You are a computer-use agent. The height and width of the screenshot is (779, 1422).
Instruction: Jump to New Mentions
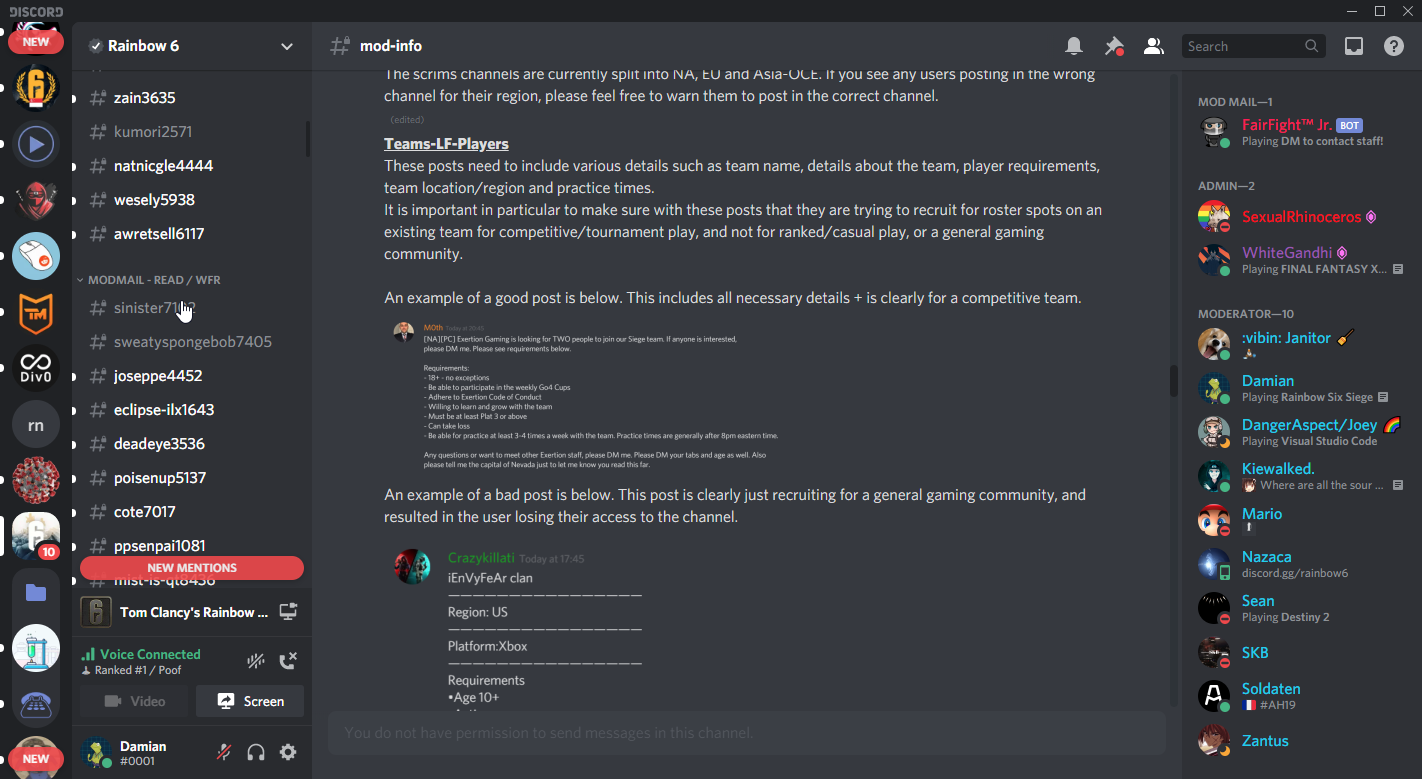coord(192,568)
